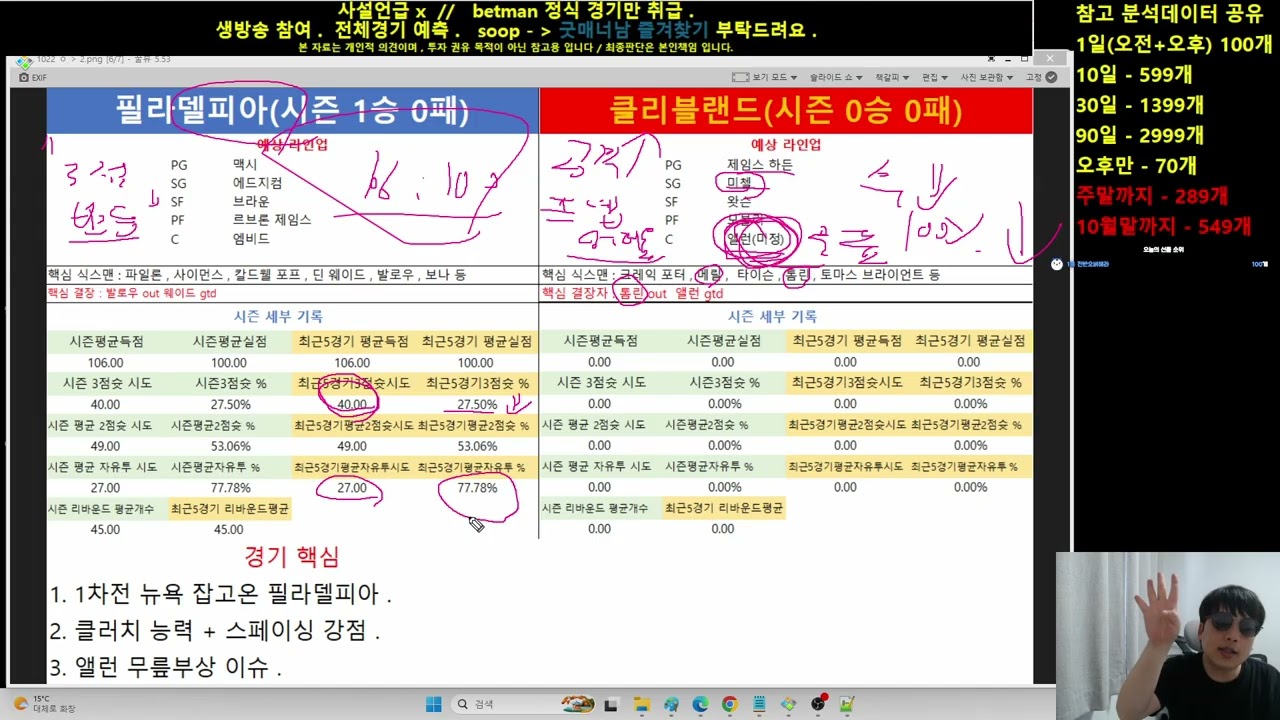Open the Notepad icon on the taskbar

(x=759, y=704)
